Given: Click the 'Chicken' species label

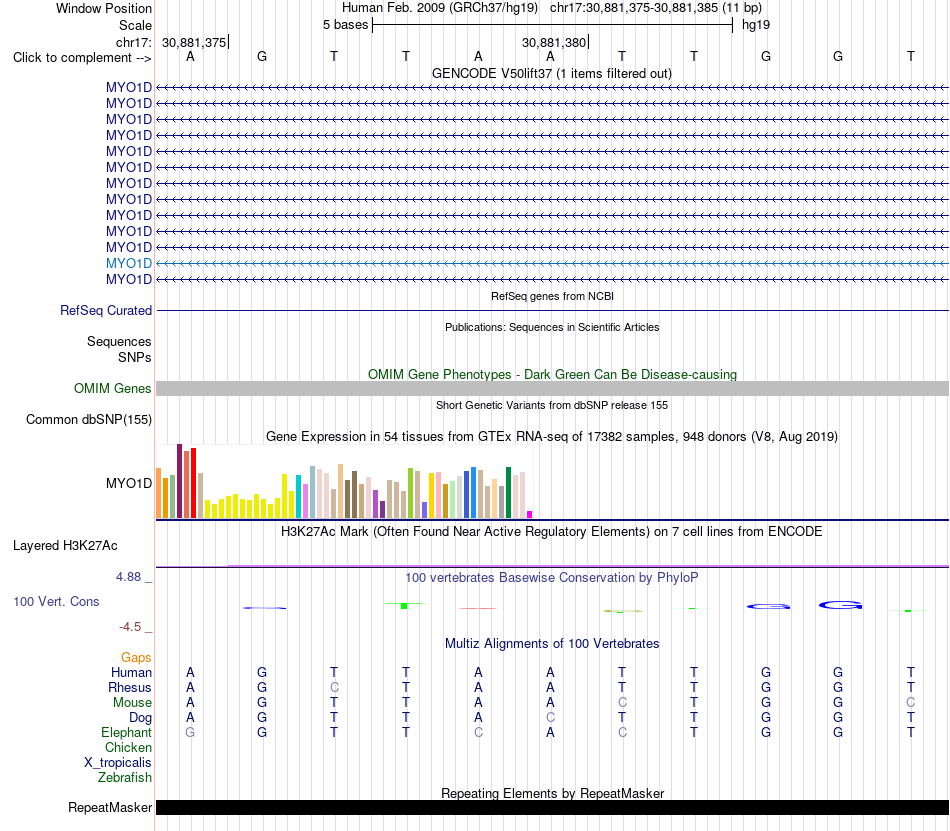Looking at the screenshot, I should [x=128, y=747].
